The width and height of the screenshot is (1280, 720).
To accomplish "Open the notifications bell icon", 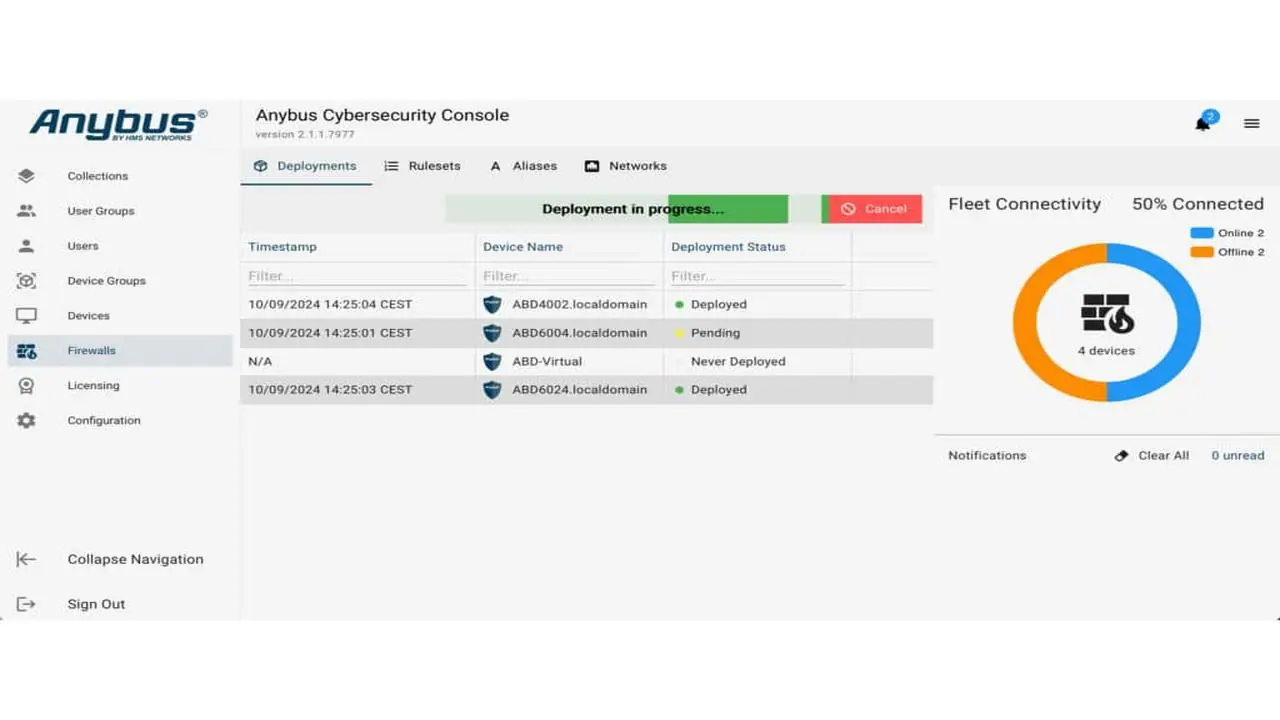I will click(1203, 124).
